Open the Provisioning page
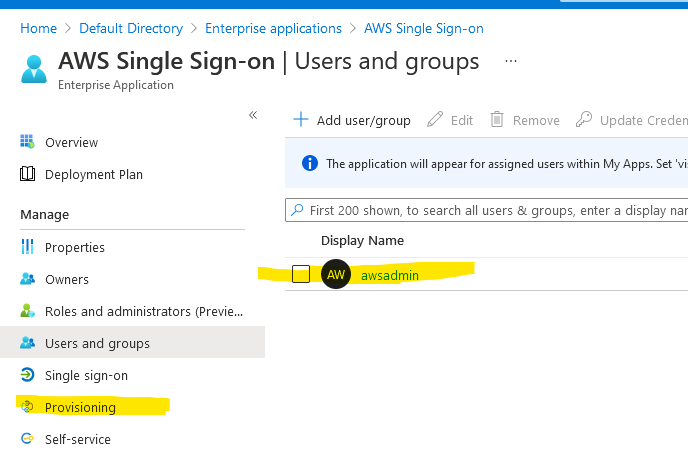688x450 pixels. click(80, 407)
